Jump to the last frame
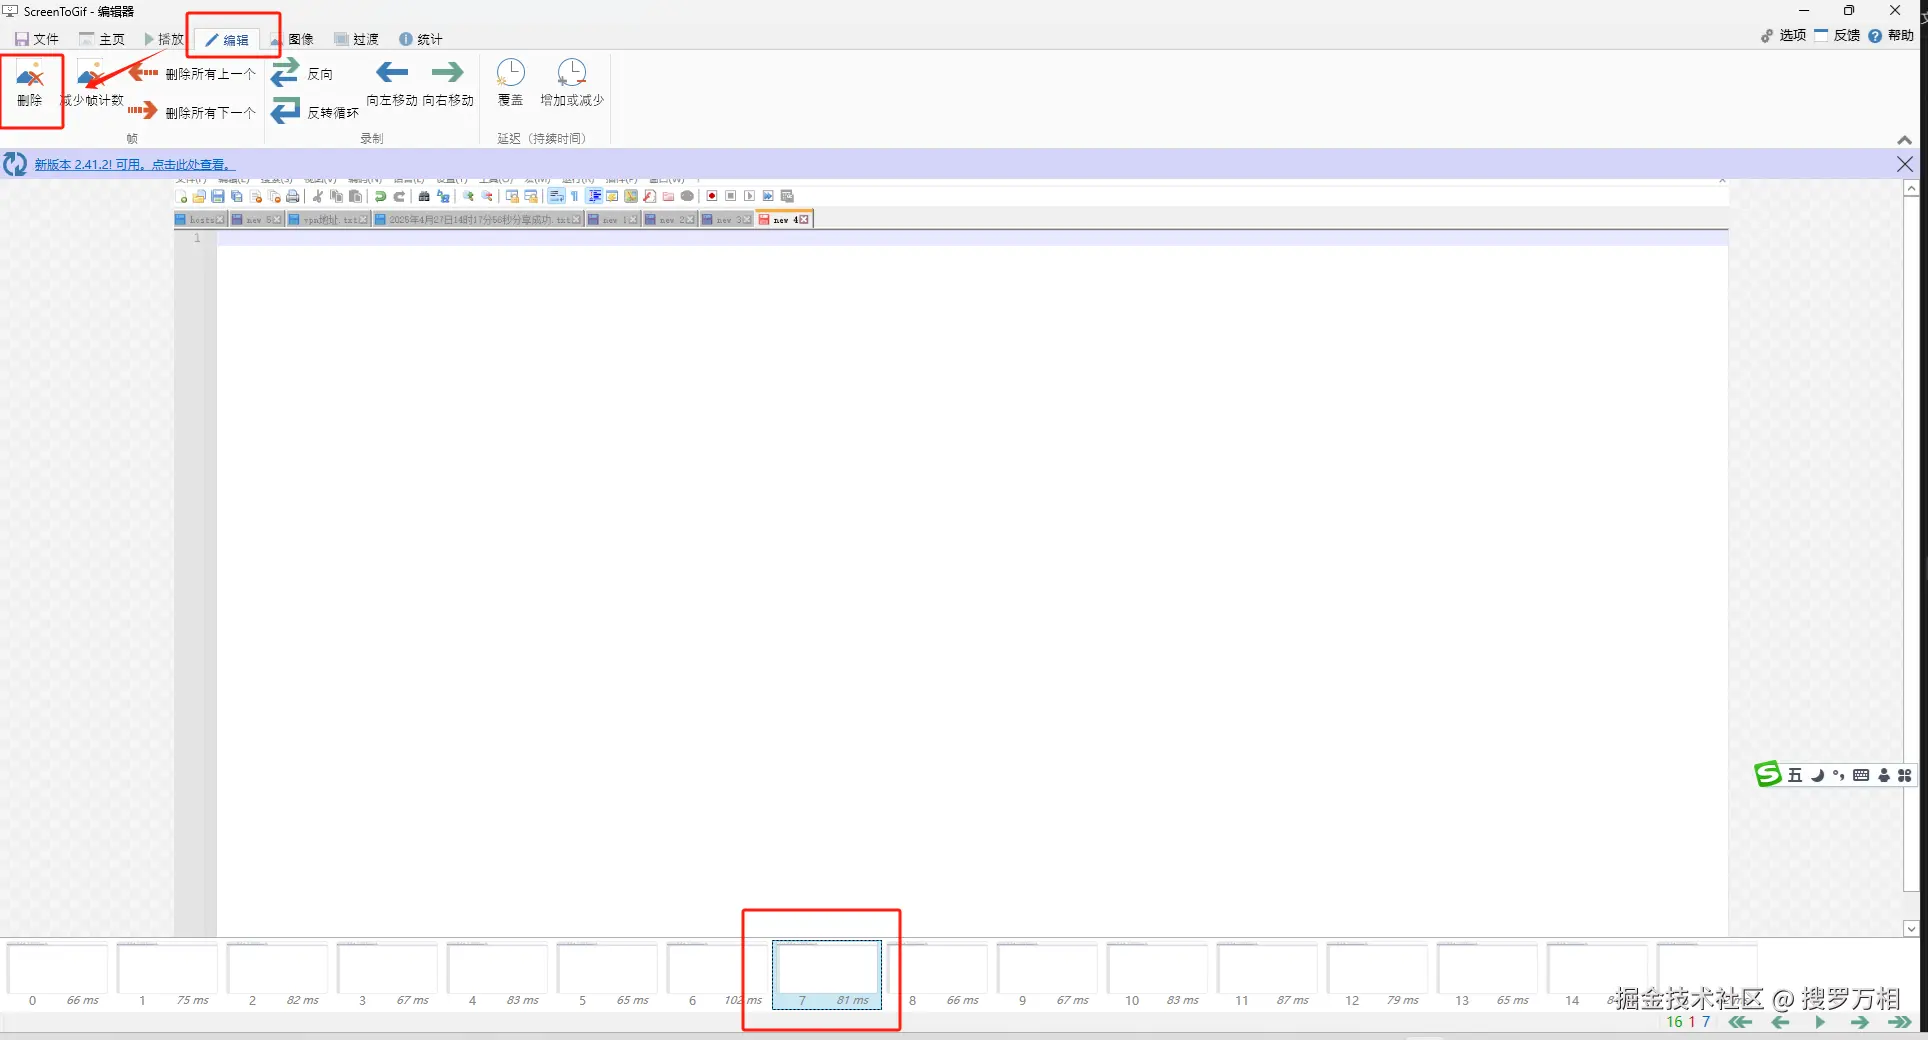The image size is (1928, 1040). coord(1899,1022)
